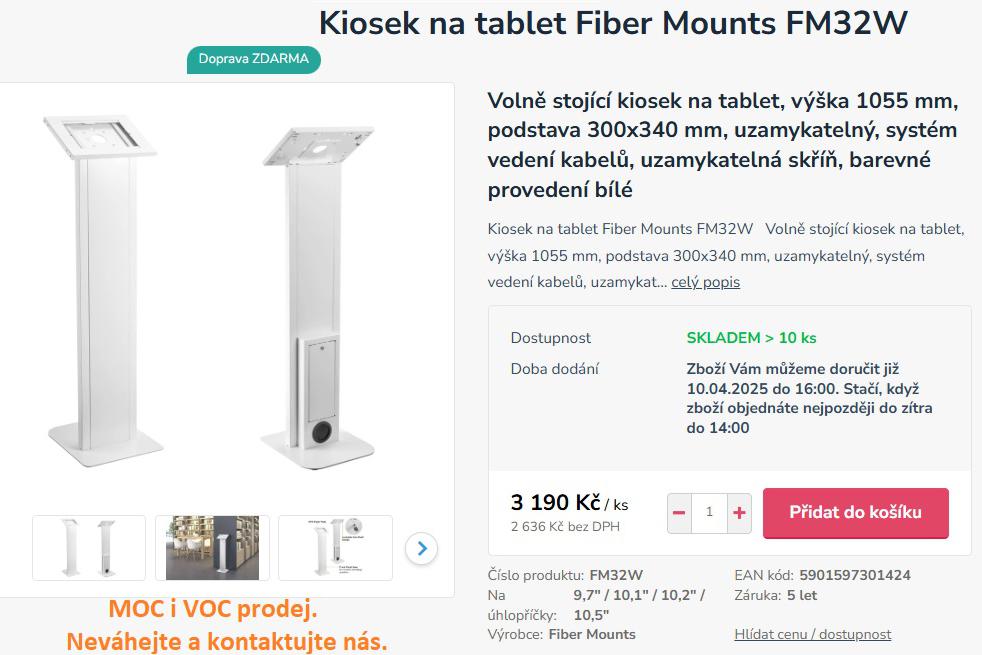Open the next product image with the arrow

pyautogui.click(x=421, y=548)
